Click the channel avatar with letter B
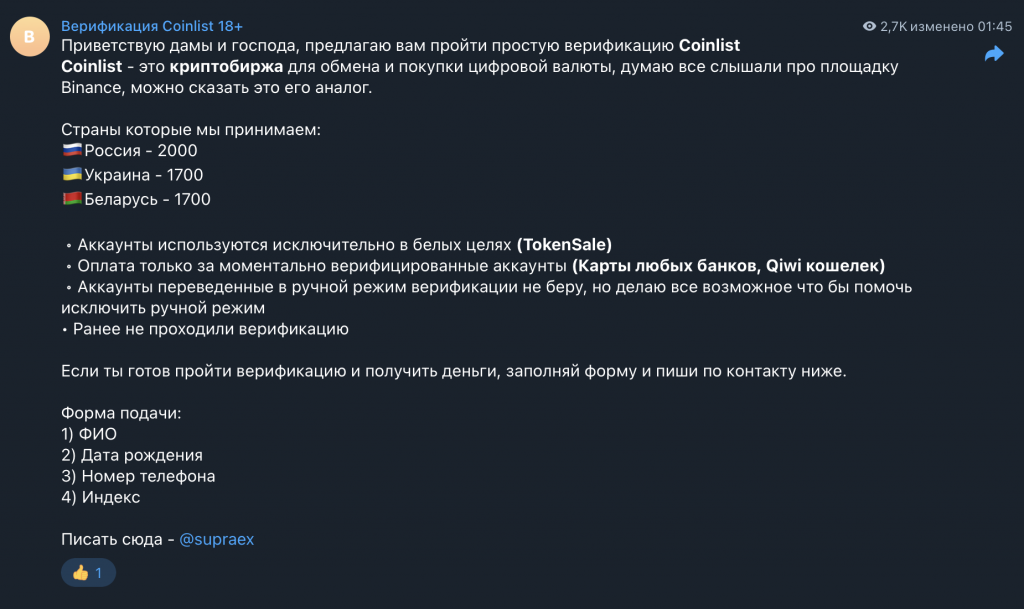1024x609 pixels. click(29, 37)
